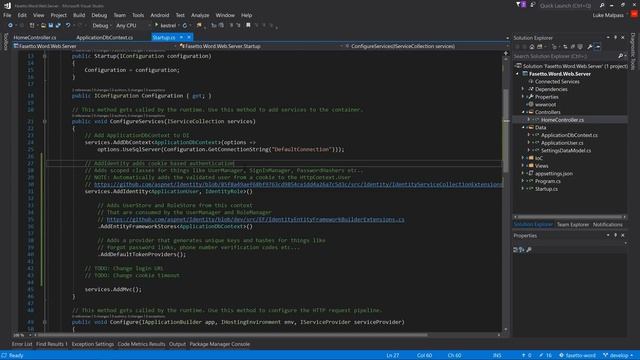The image size is (640, 360).
Task: Select Program.cs in Solution Explorer
Action: tap(547, 181)
